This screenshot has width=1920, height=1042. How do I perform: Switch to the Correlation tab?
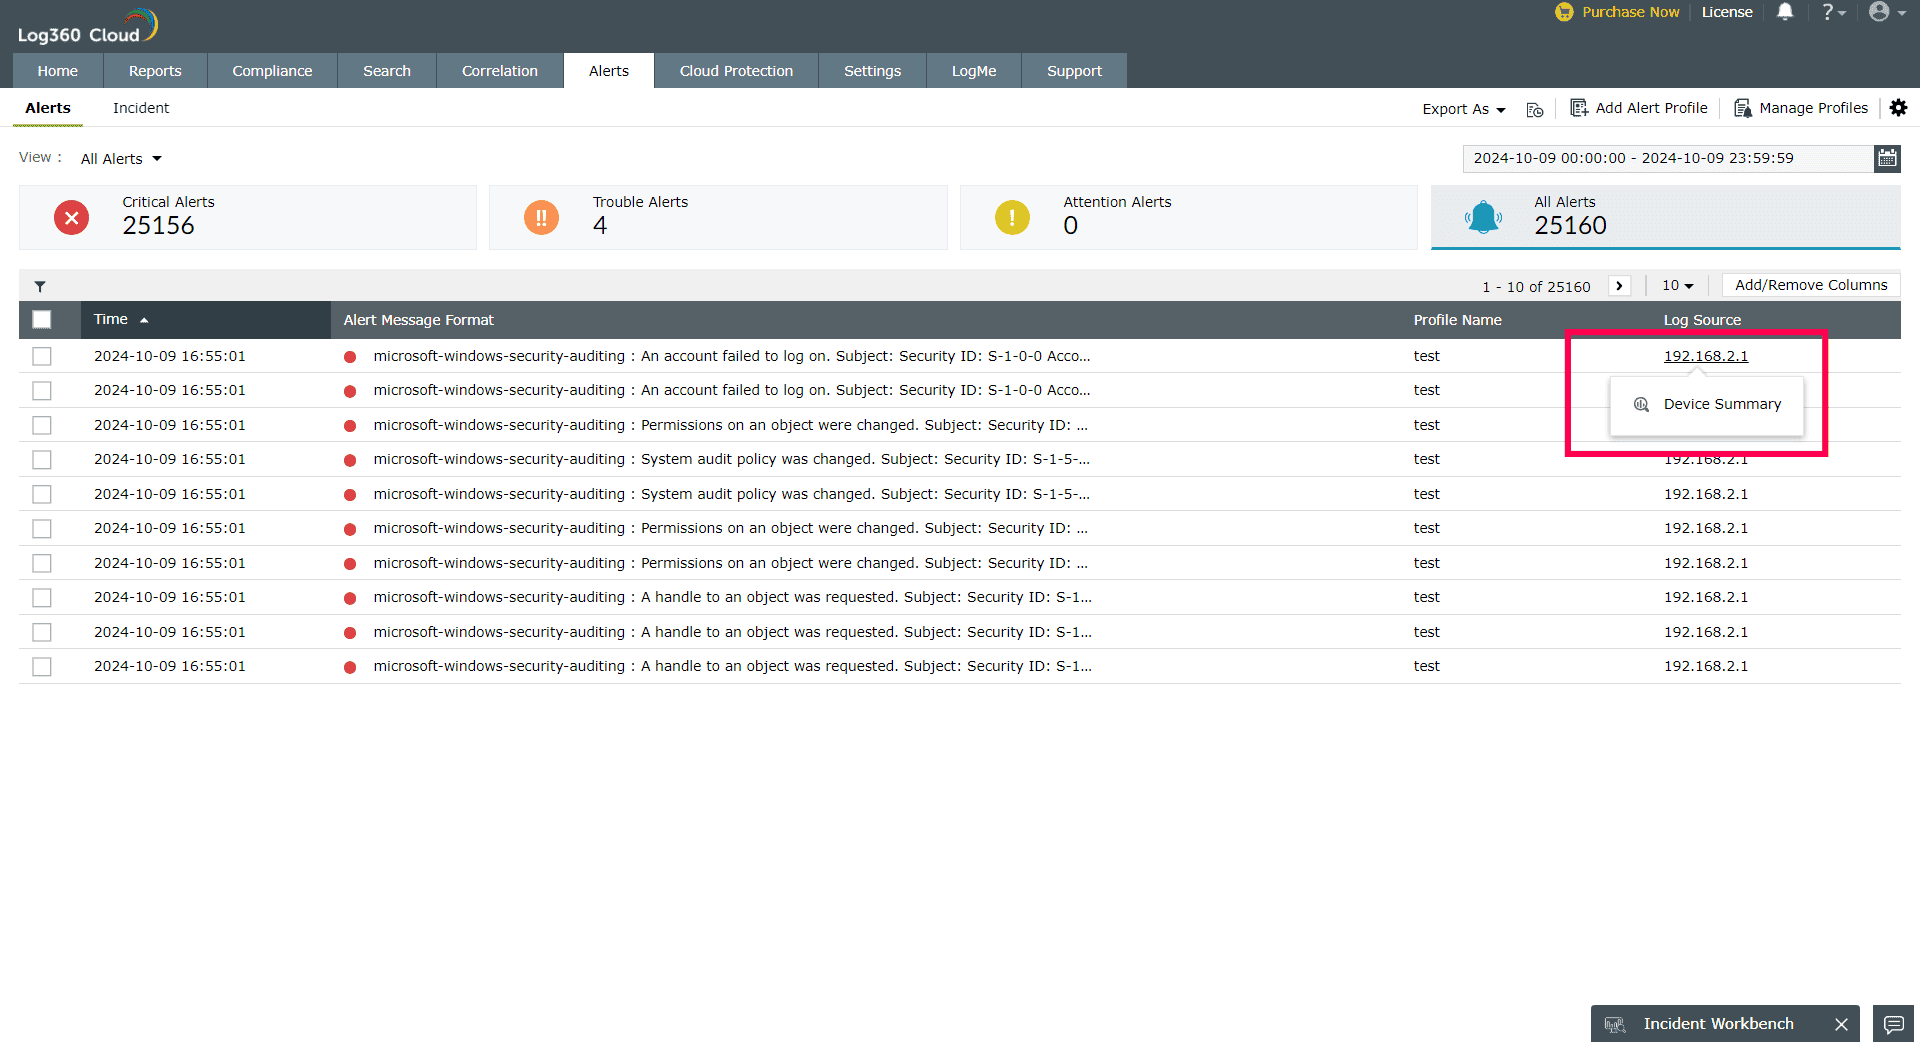click(500, 71)
